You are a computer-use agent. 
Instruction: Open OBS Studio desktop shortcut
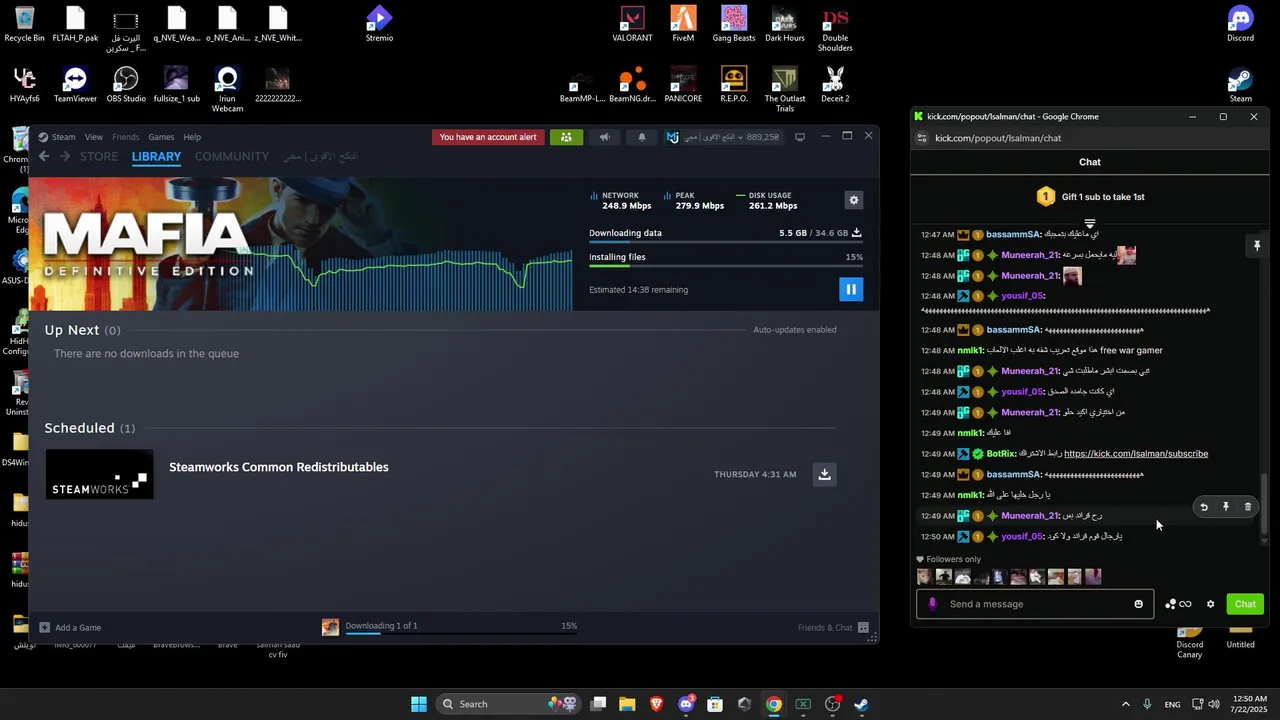click(x=126, y=85)
